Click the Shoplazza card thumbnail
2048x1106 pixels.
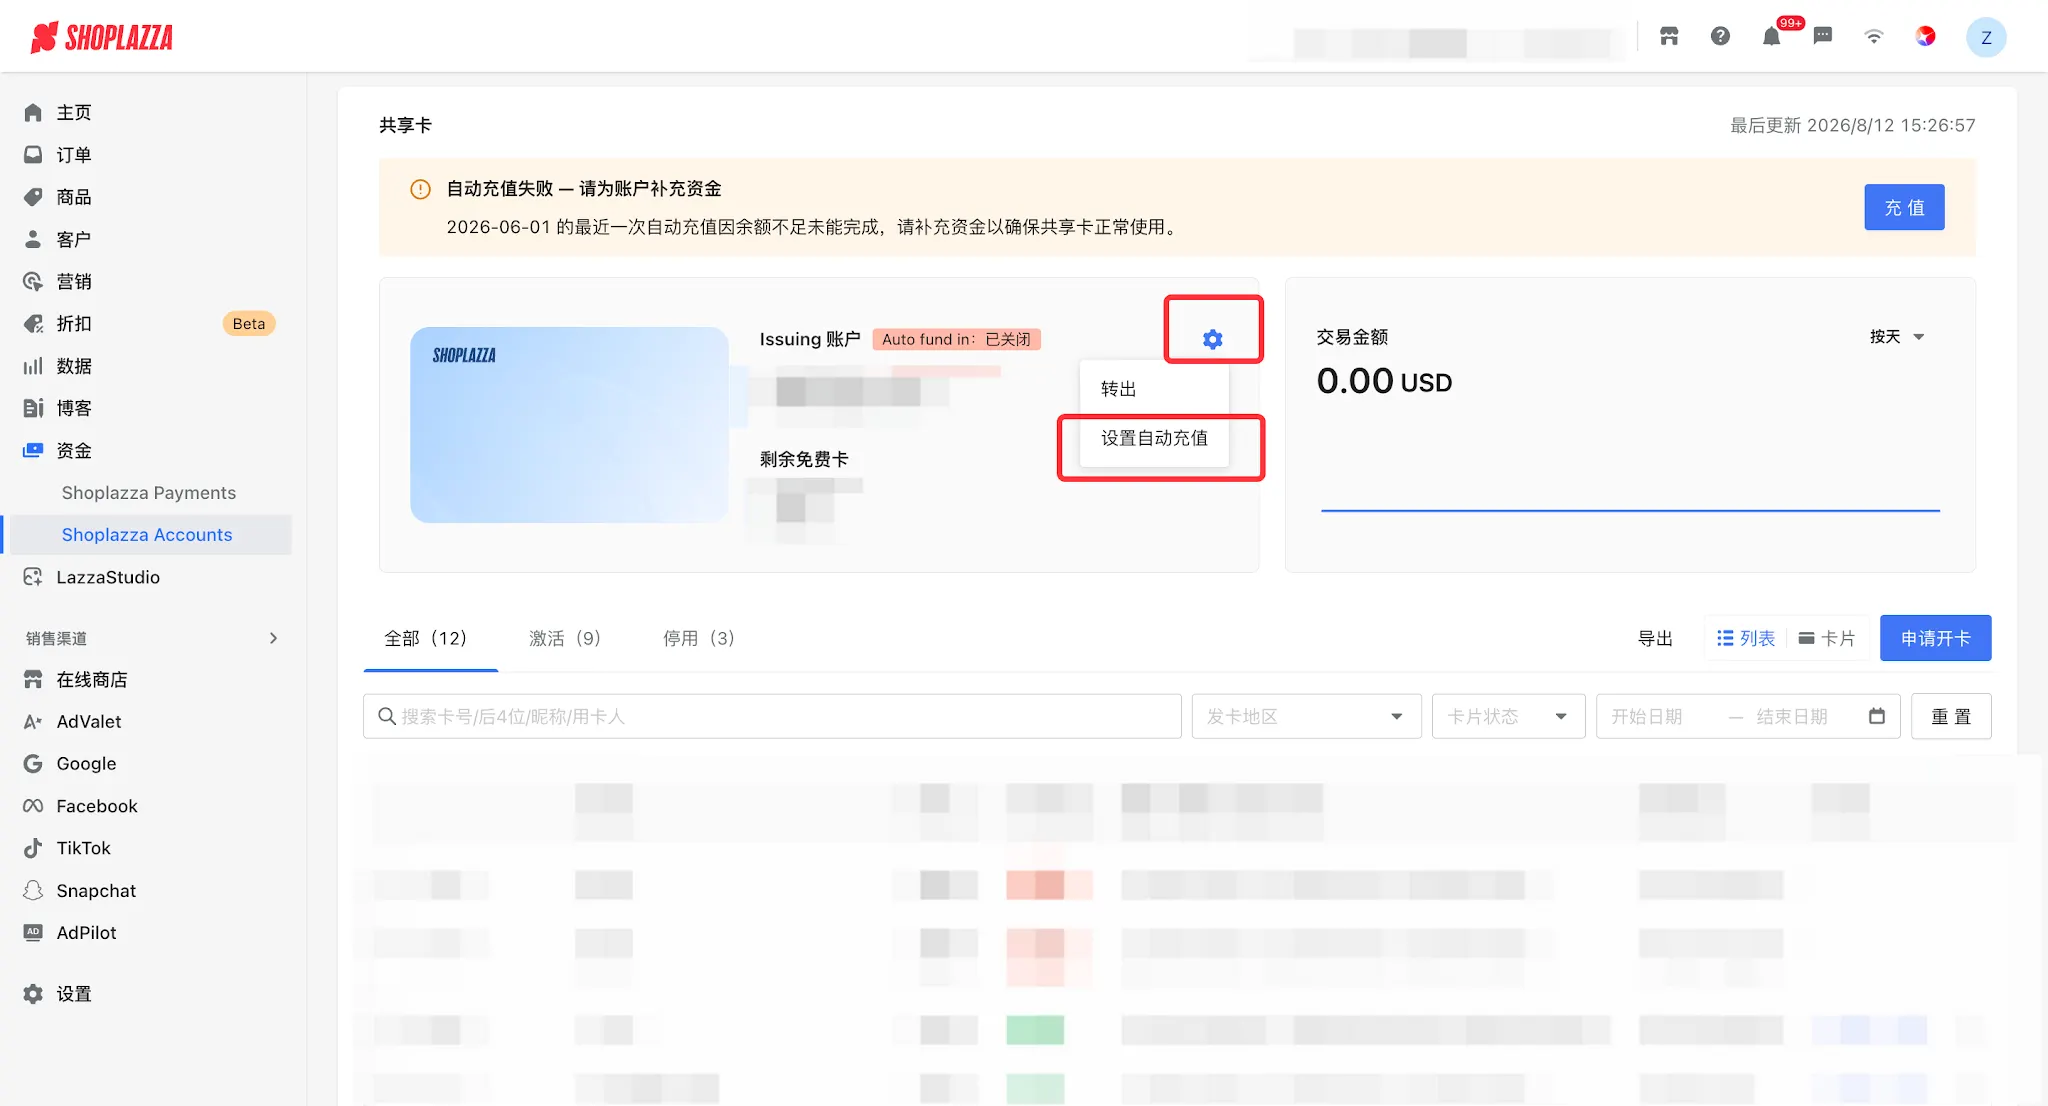[569, 424]
